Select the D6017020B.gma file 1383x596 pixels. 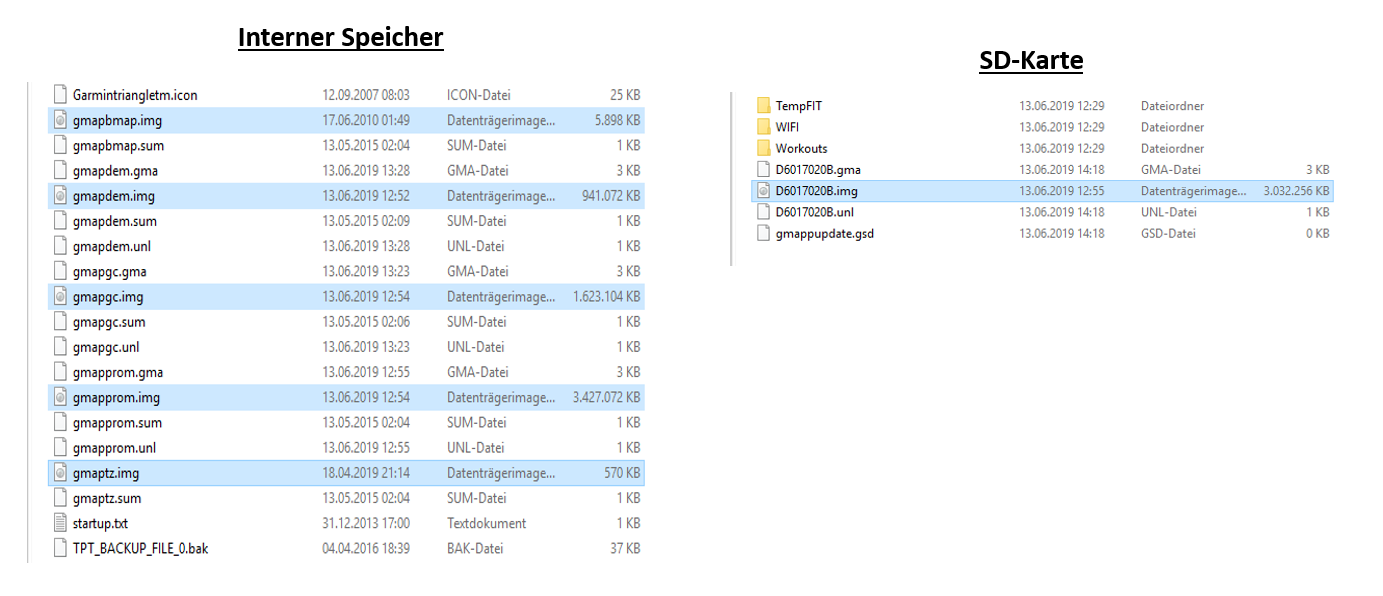click(x=818, y=170)
